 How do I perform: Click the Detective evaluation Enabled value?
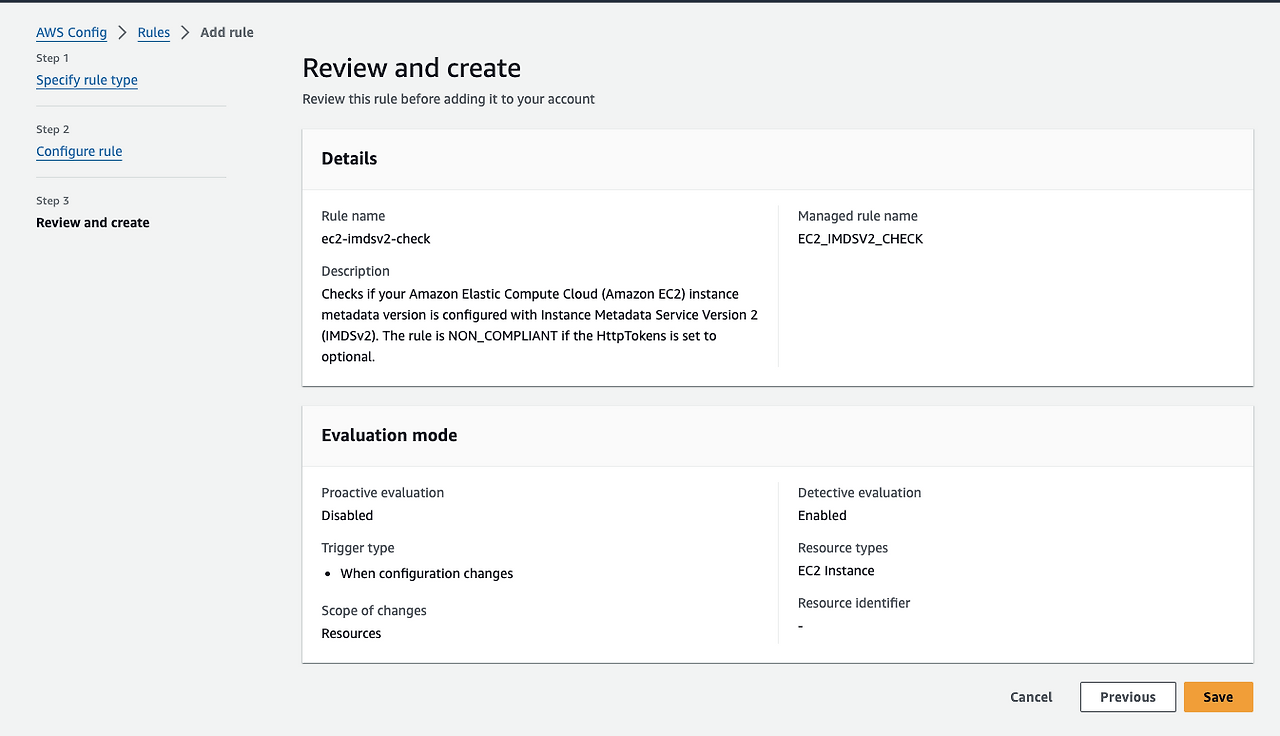coord(822,516)
